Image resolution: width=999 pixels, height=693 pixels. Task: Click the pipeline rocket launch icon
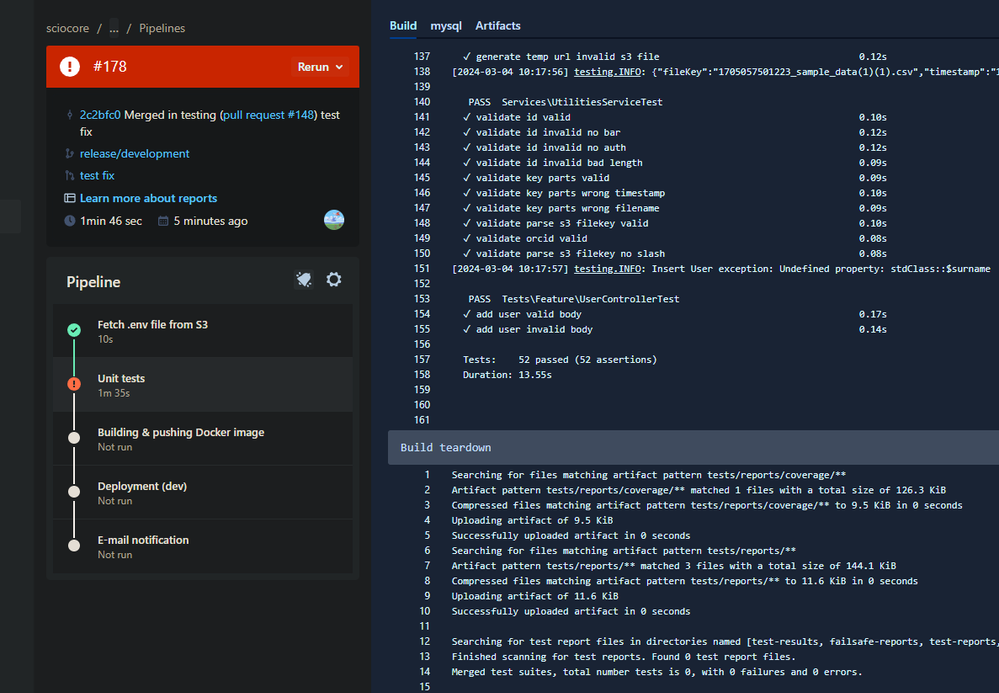click(304, 280)
